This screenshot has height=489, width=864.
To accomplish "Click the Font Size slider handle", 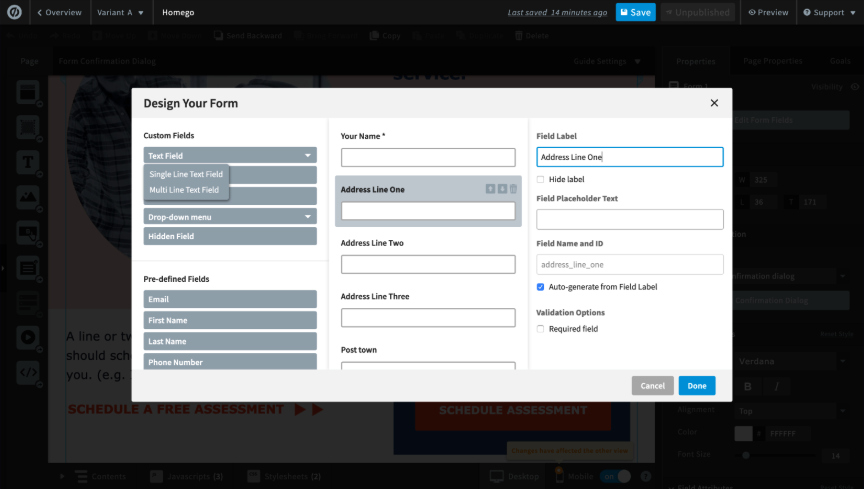I will (746, 455).
